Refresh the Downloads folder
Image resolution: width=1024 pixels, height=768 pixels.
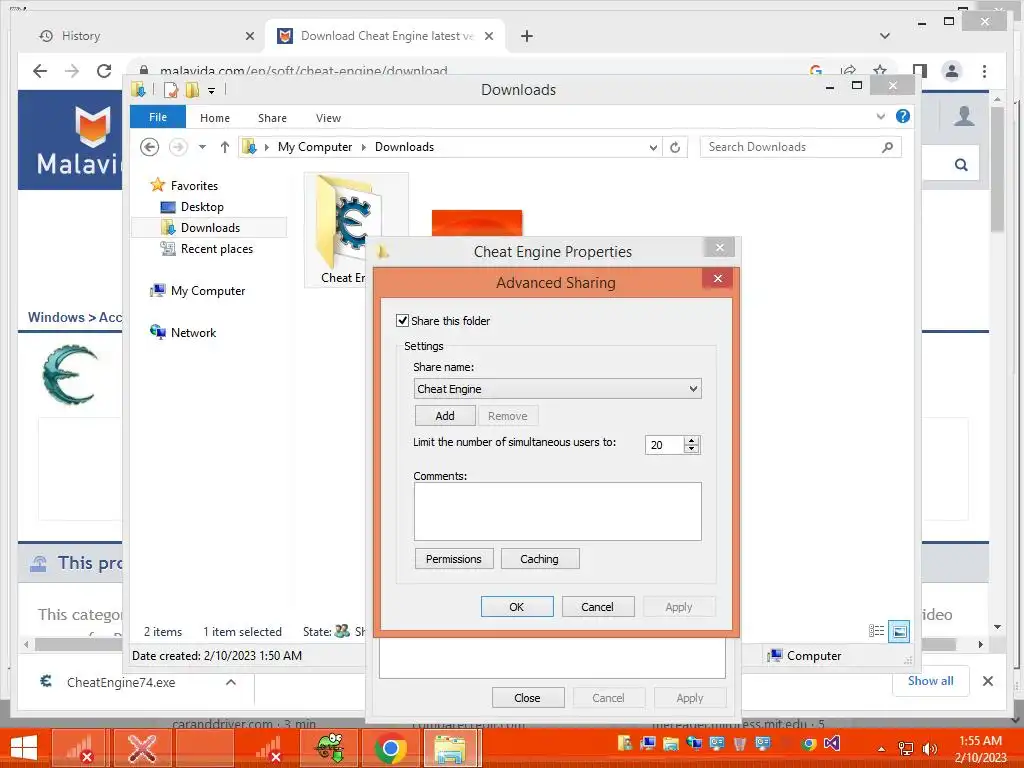[x=675, y=148]
